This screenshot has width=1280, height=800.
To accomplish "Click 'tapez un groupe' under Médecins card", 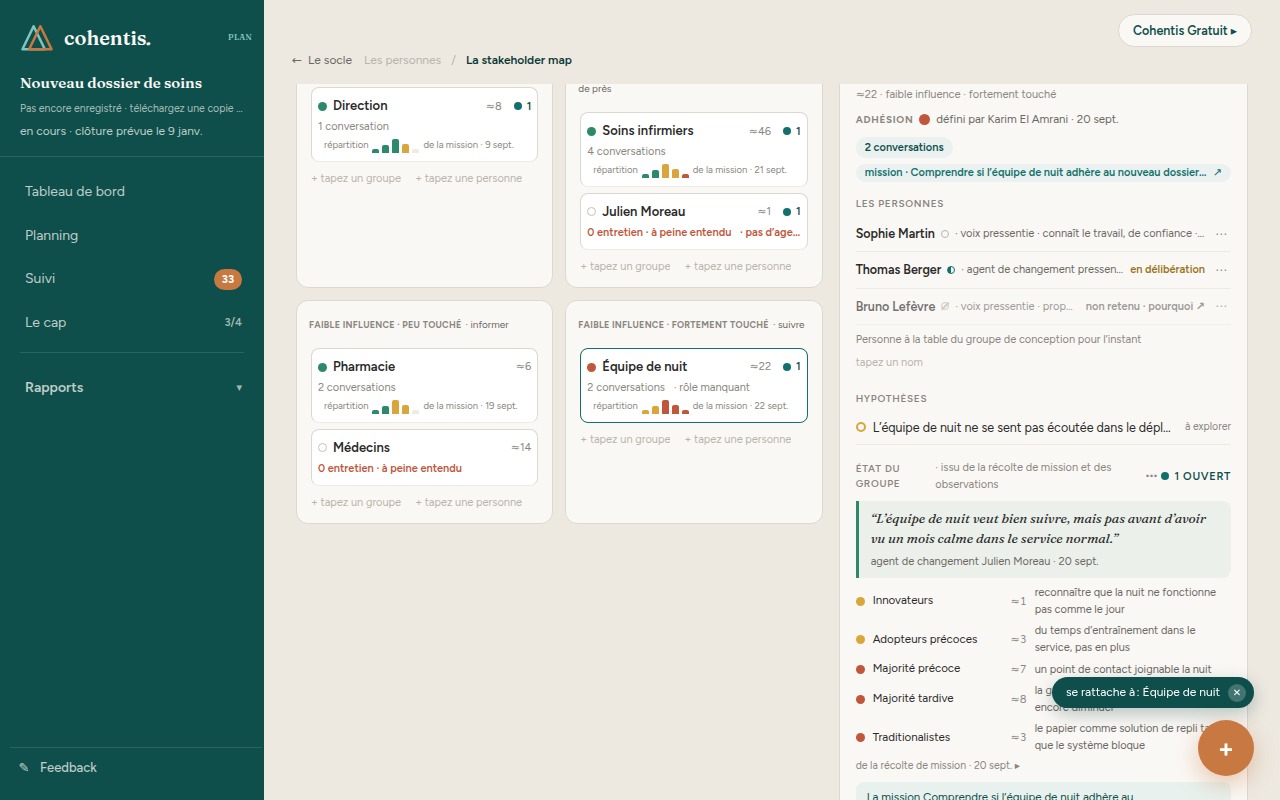I will click(356, 503).
